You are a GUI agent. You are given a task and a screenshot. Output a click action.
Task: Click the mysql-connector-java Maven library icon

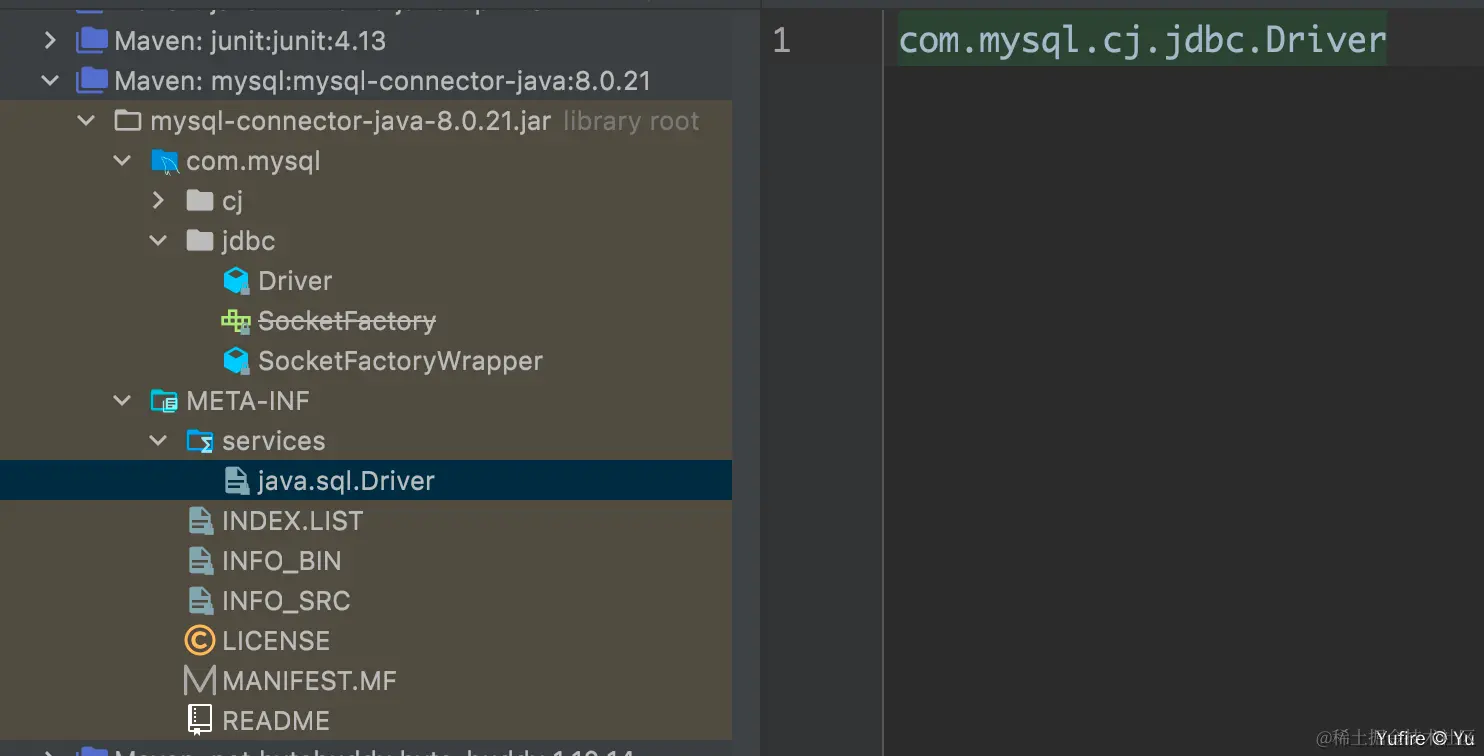(92, 81)
